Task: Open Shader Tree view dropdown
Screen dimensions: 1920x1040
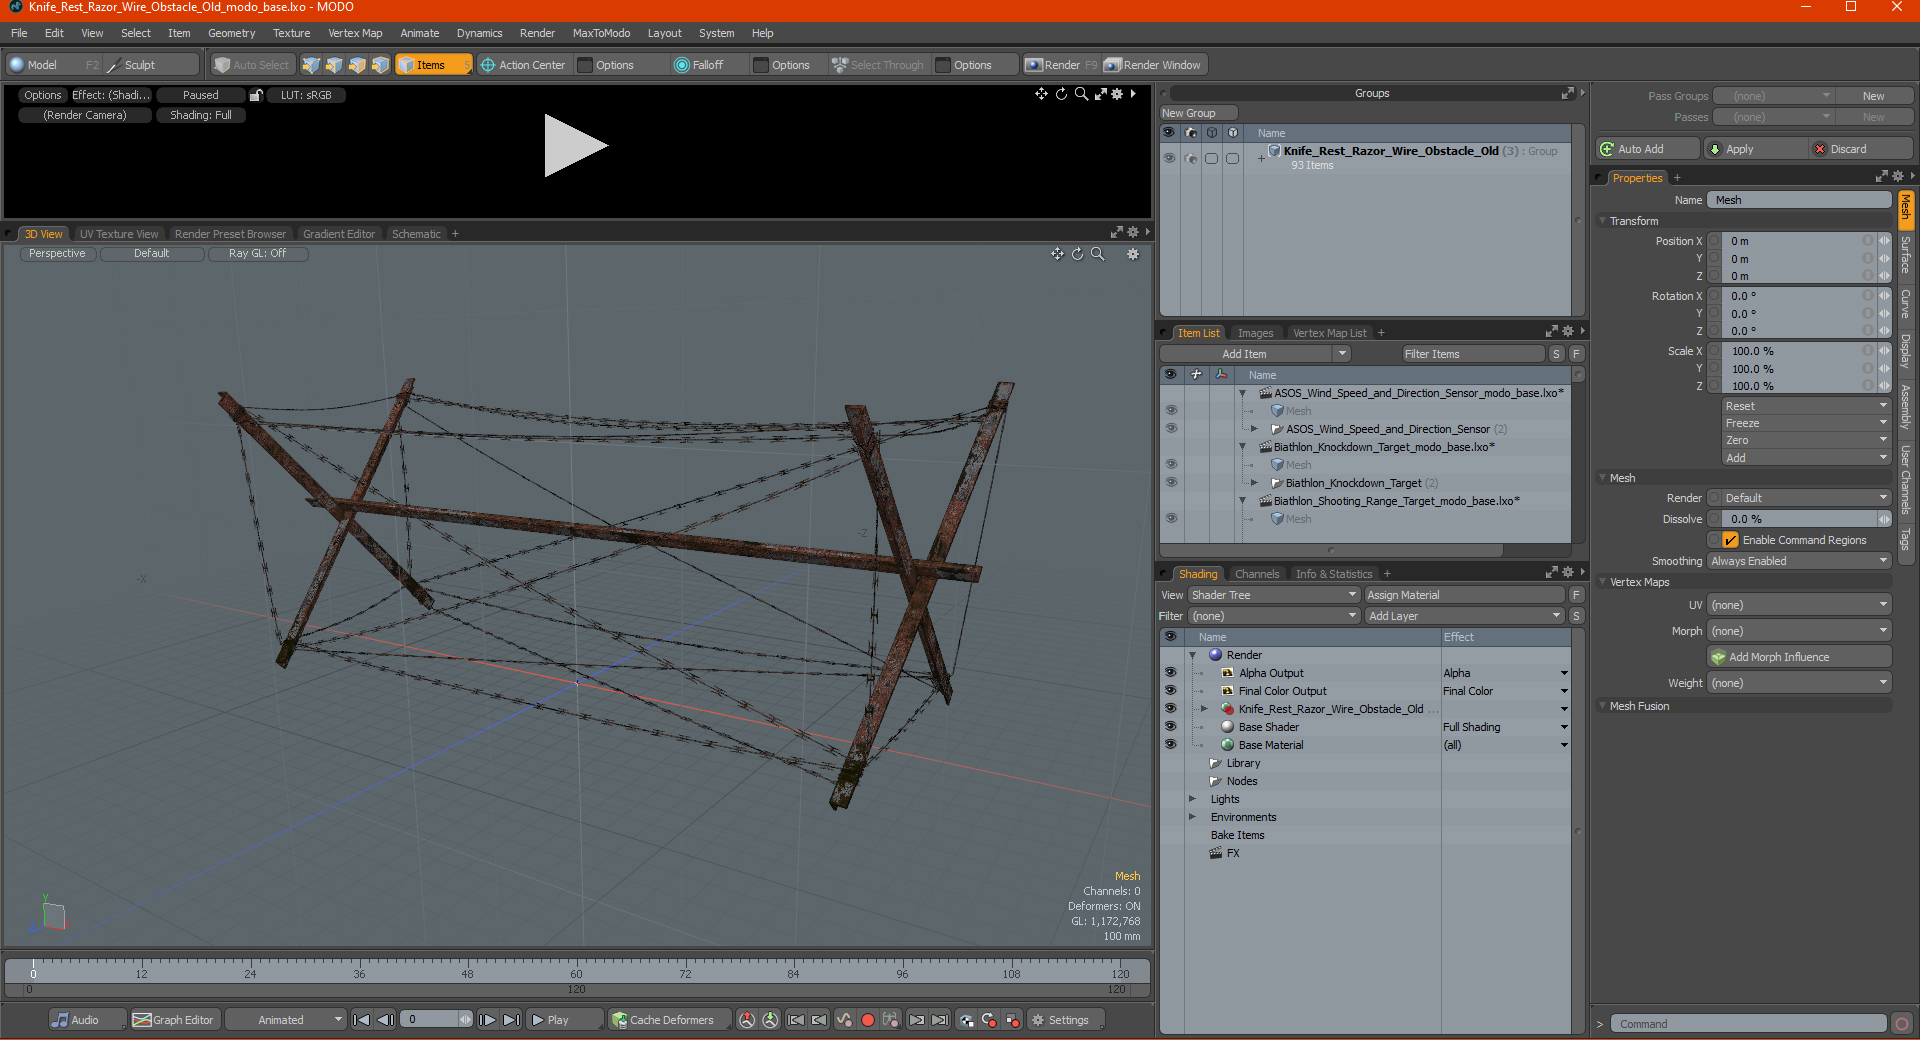Action: [x=1273, y=595]
